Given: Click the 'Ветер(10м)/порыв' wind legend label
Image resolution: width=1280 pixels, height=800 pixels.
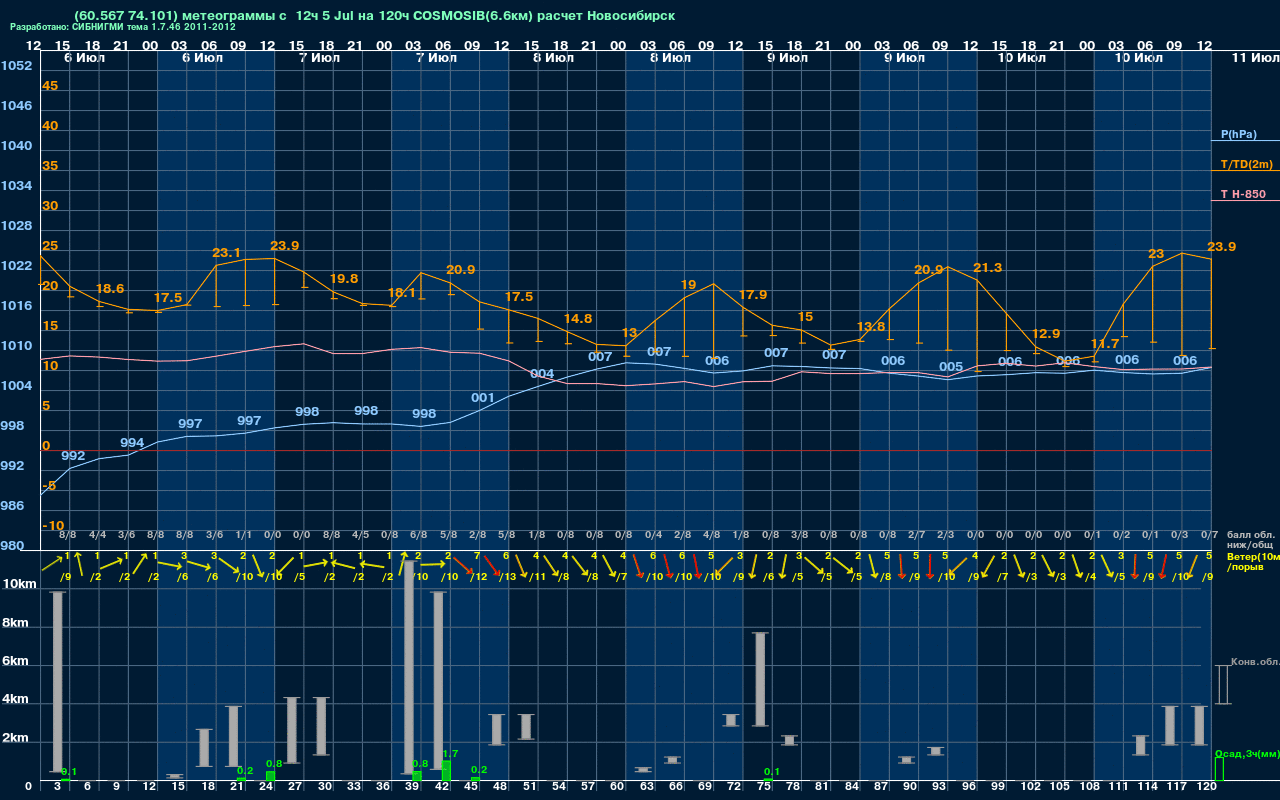Looking at the screenshot, I should (1253, 561).
